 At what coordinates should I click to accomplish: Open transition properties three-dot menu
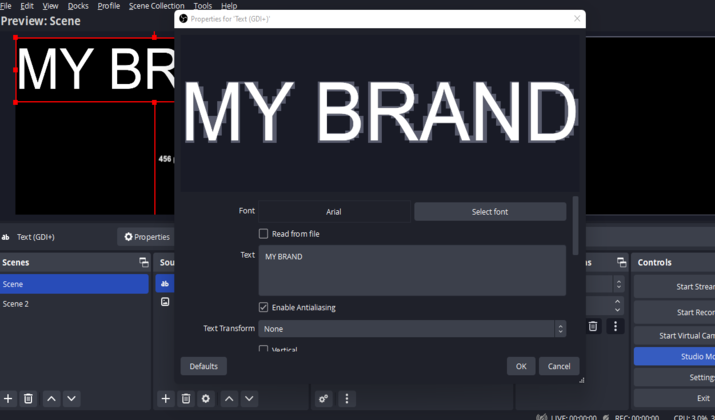(x=616, y=326)
